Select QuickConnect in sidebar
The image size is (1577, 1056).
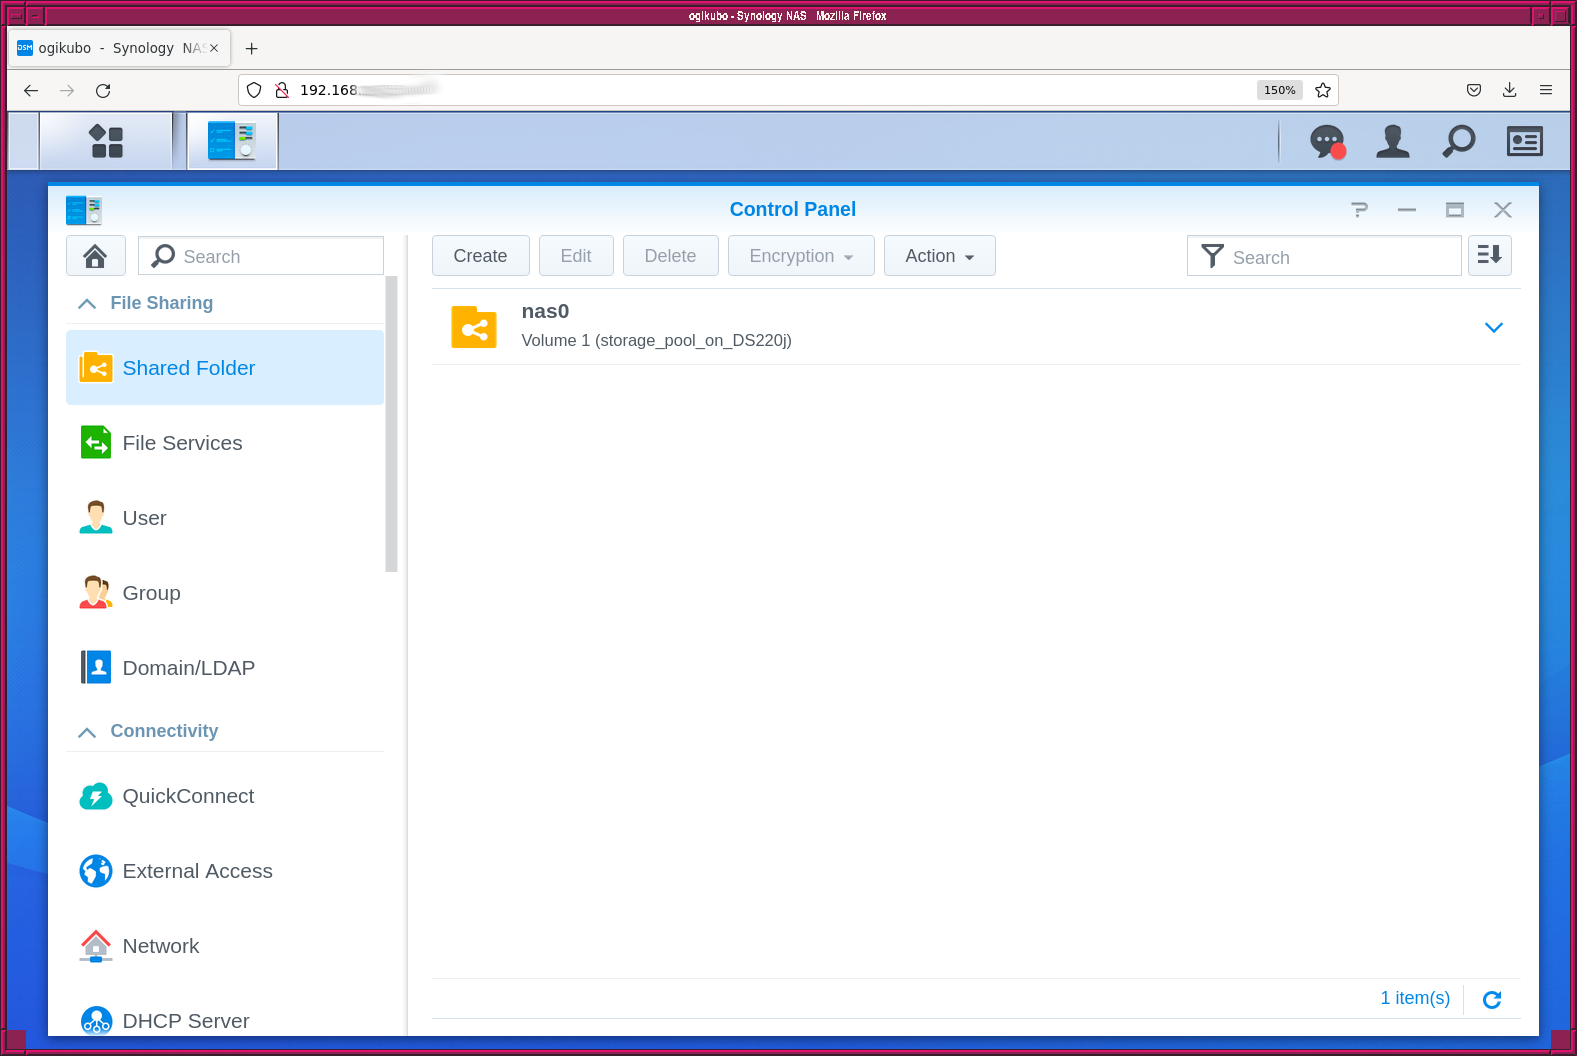[x=188, y=796]
